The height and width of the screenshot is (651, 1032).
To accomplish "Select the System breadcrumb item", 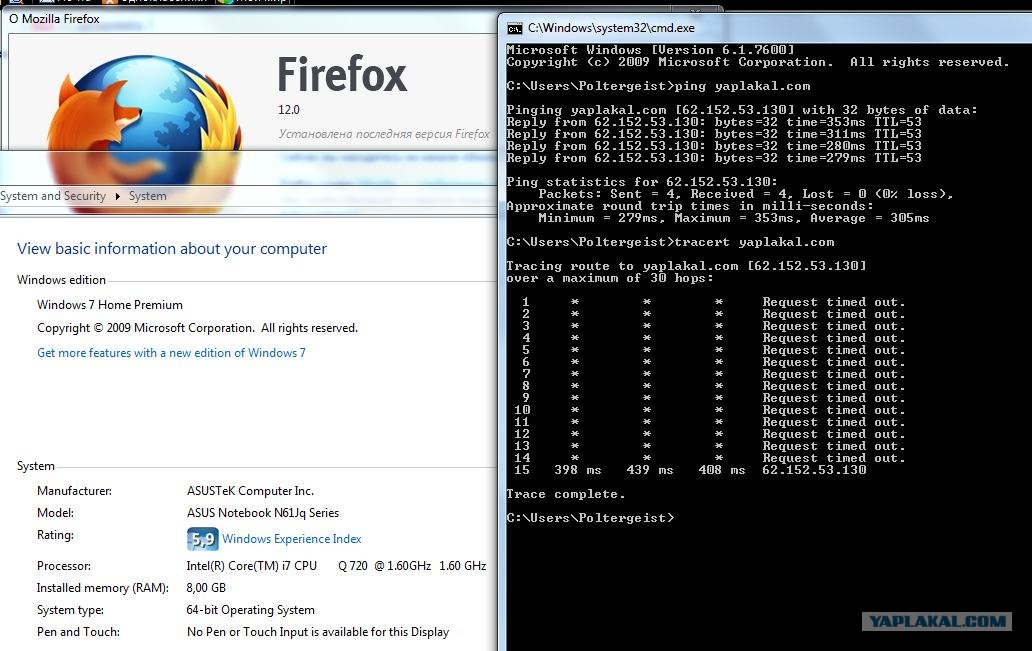I will click(147, 196).
